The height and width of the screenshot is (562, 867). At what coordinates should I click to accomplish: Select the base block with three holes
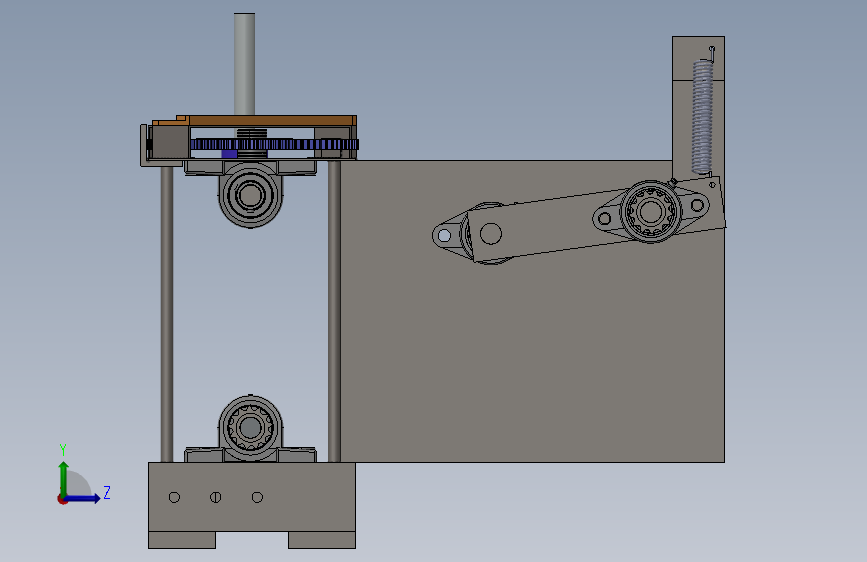[x=252, y=497]
